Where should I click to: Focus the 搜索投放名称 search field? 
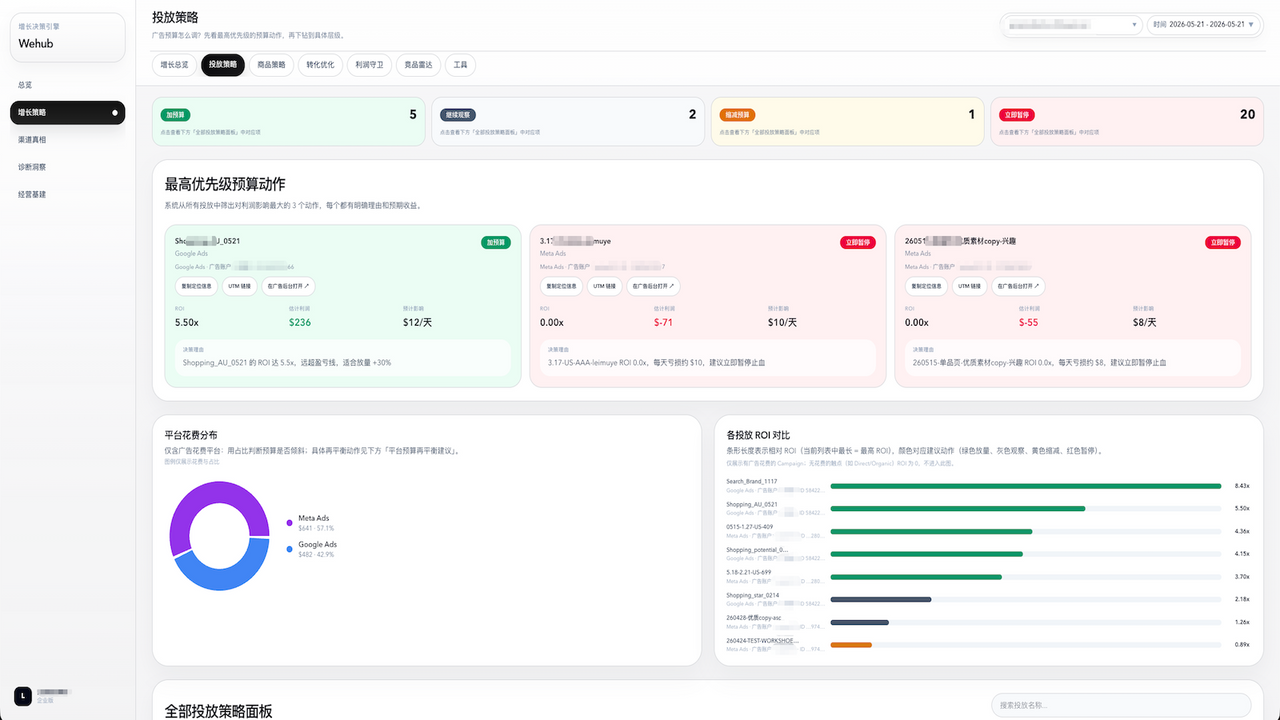click(1121, 705)
